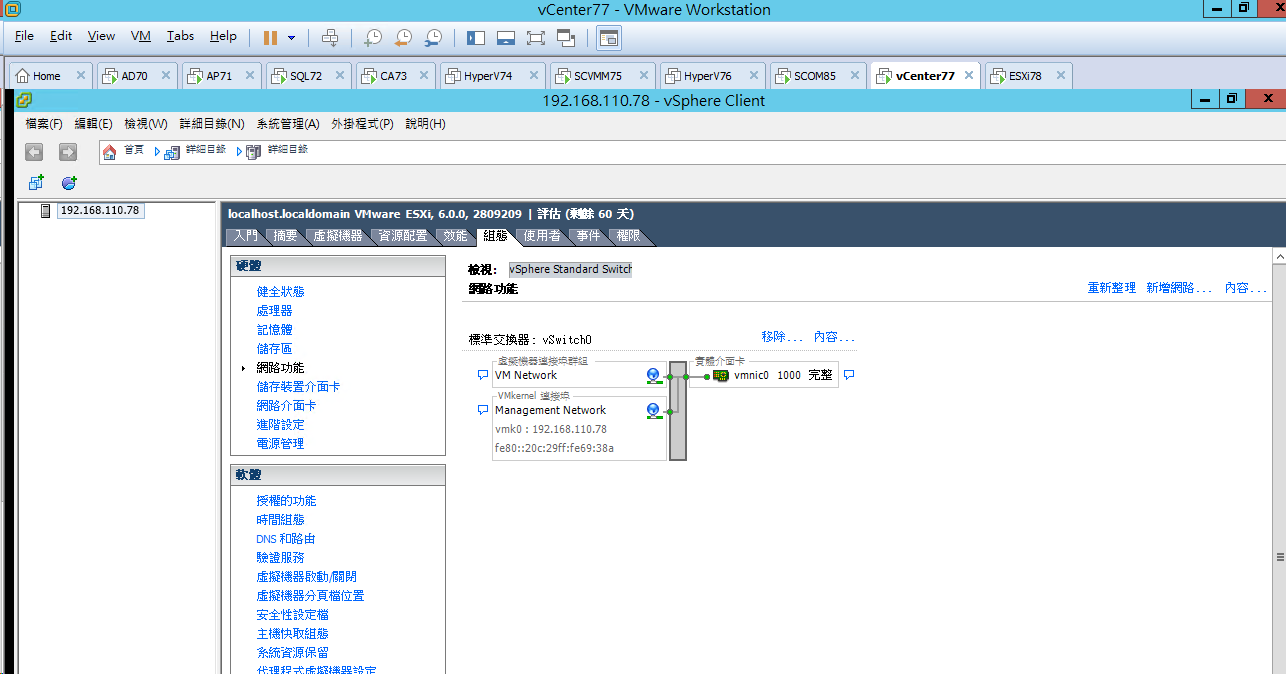This screenshot has height=674, width=1286.
Task: Open 儲存區 storage link
Action: [274, 349]
